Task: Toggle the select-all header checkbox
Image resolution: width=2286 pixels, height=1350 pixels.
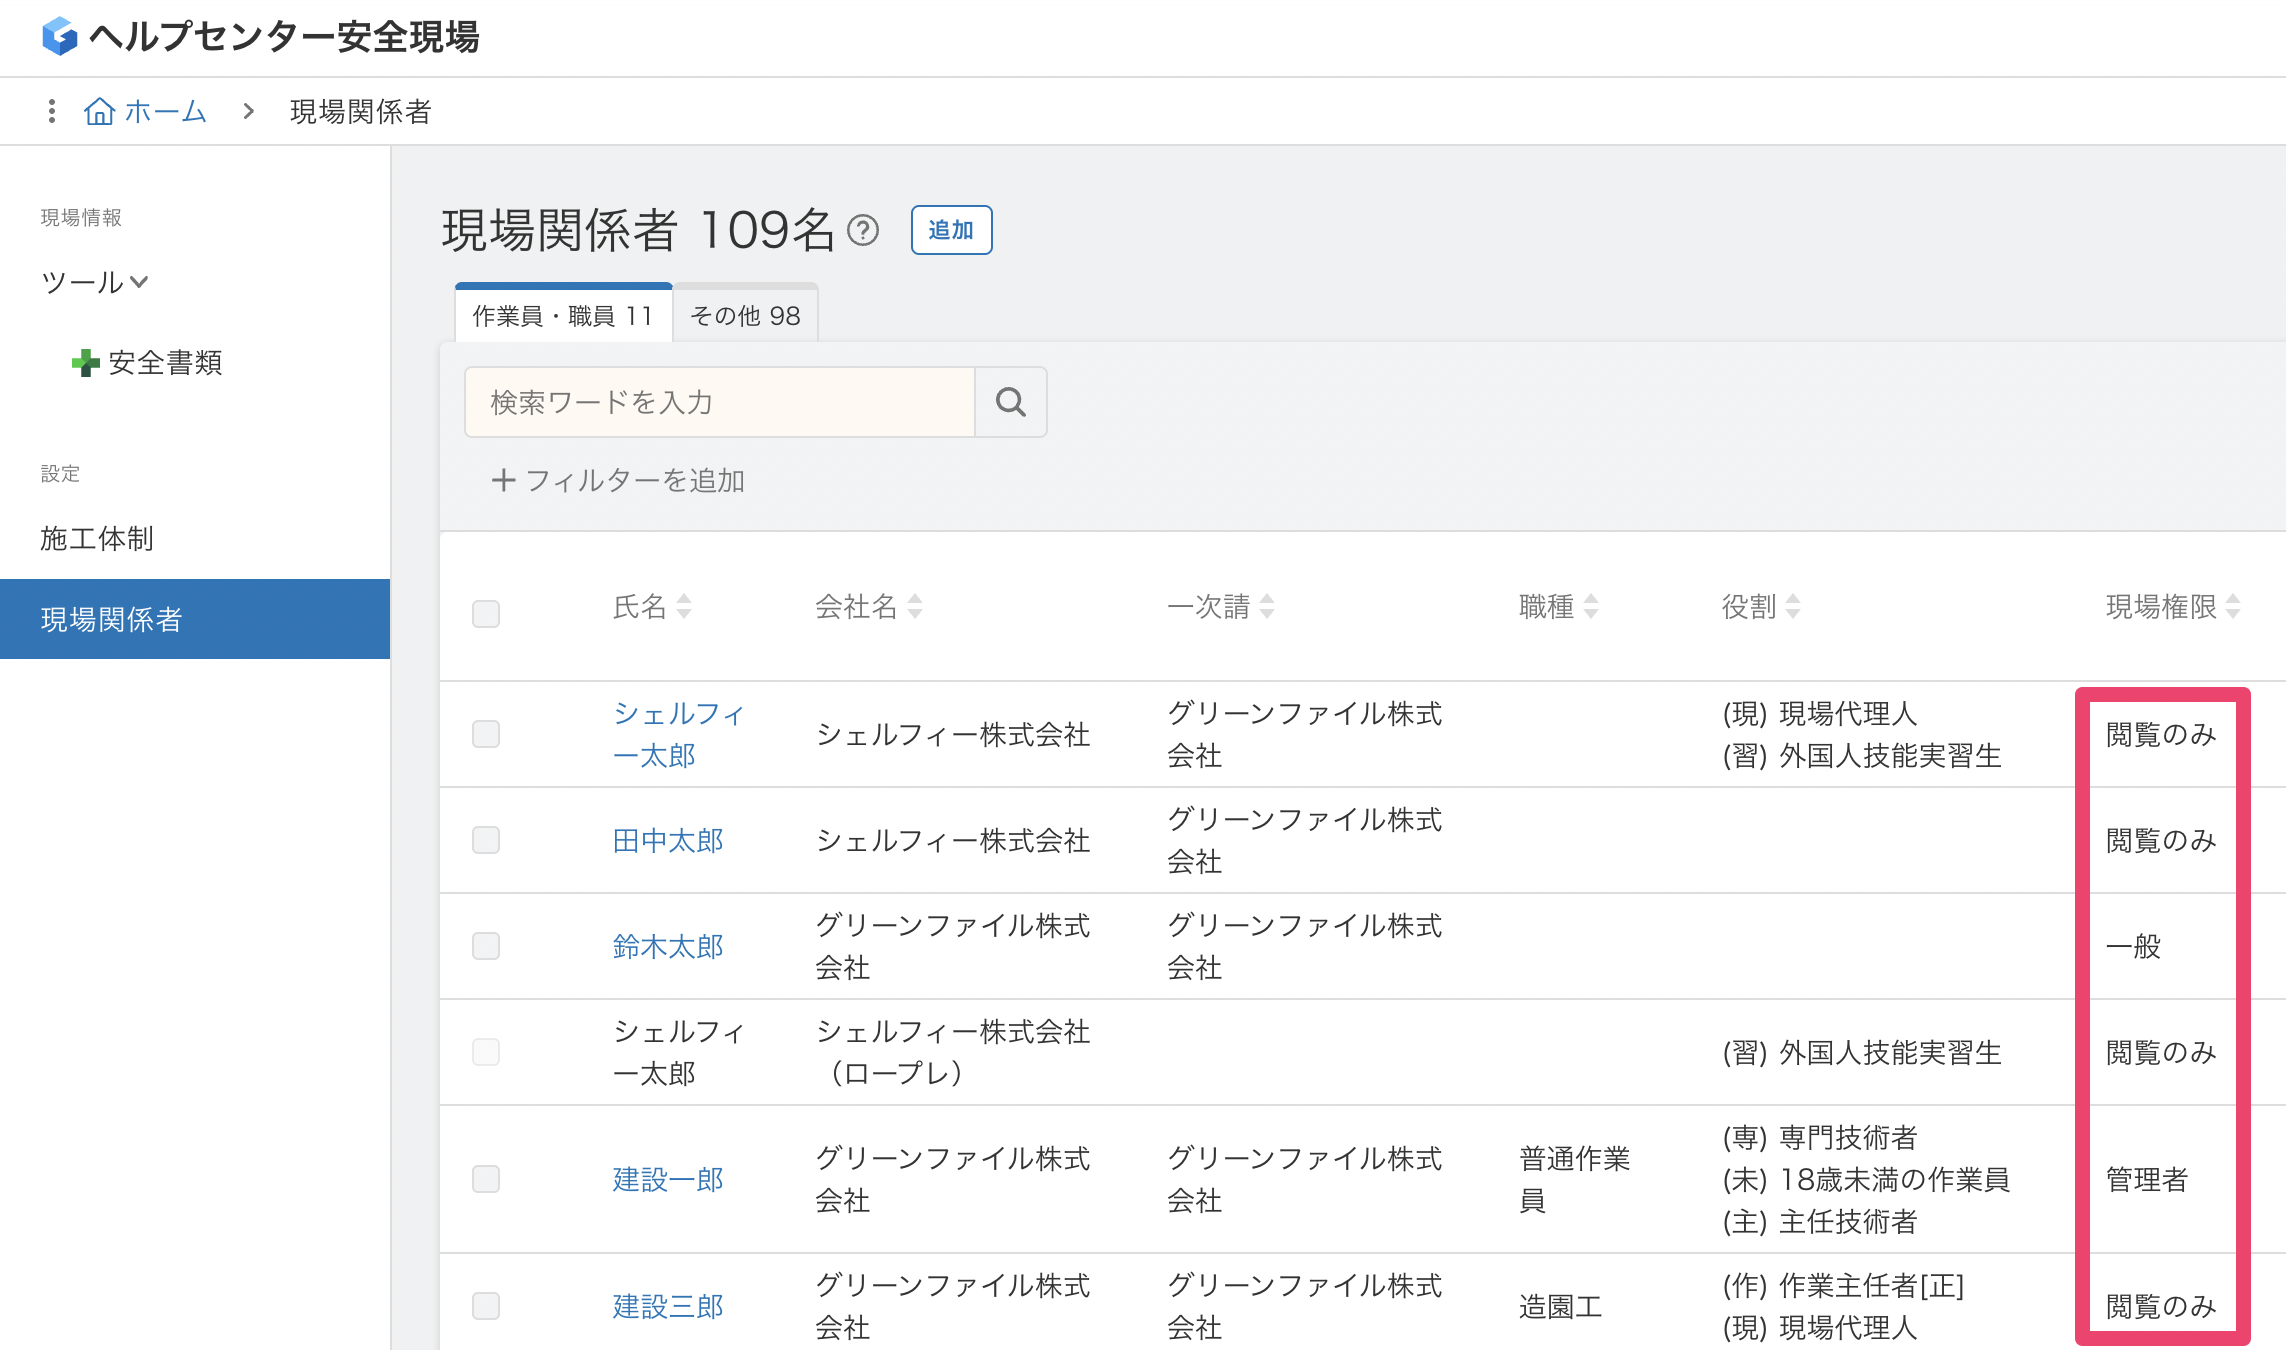Action: 486,613
